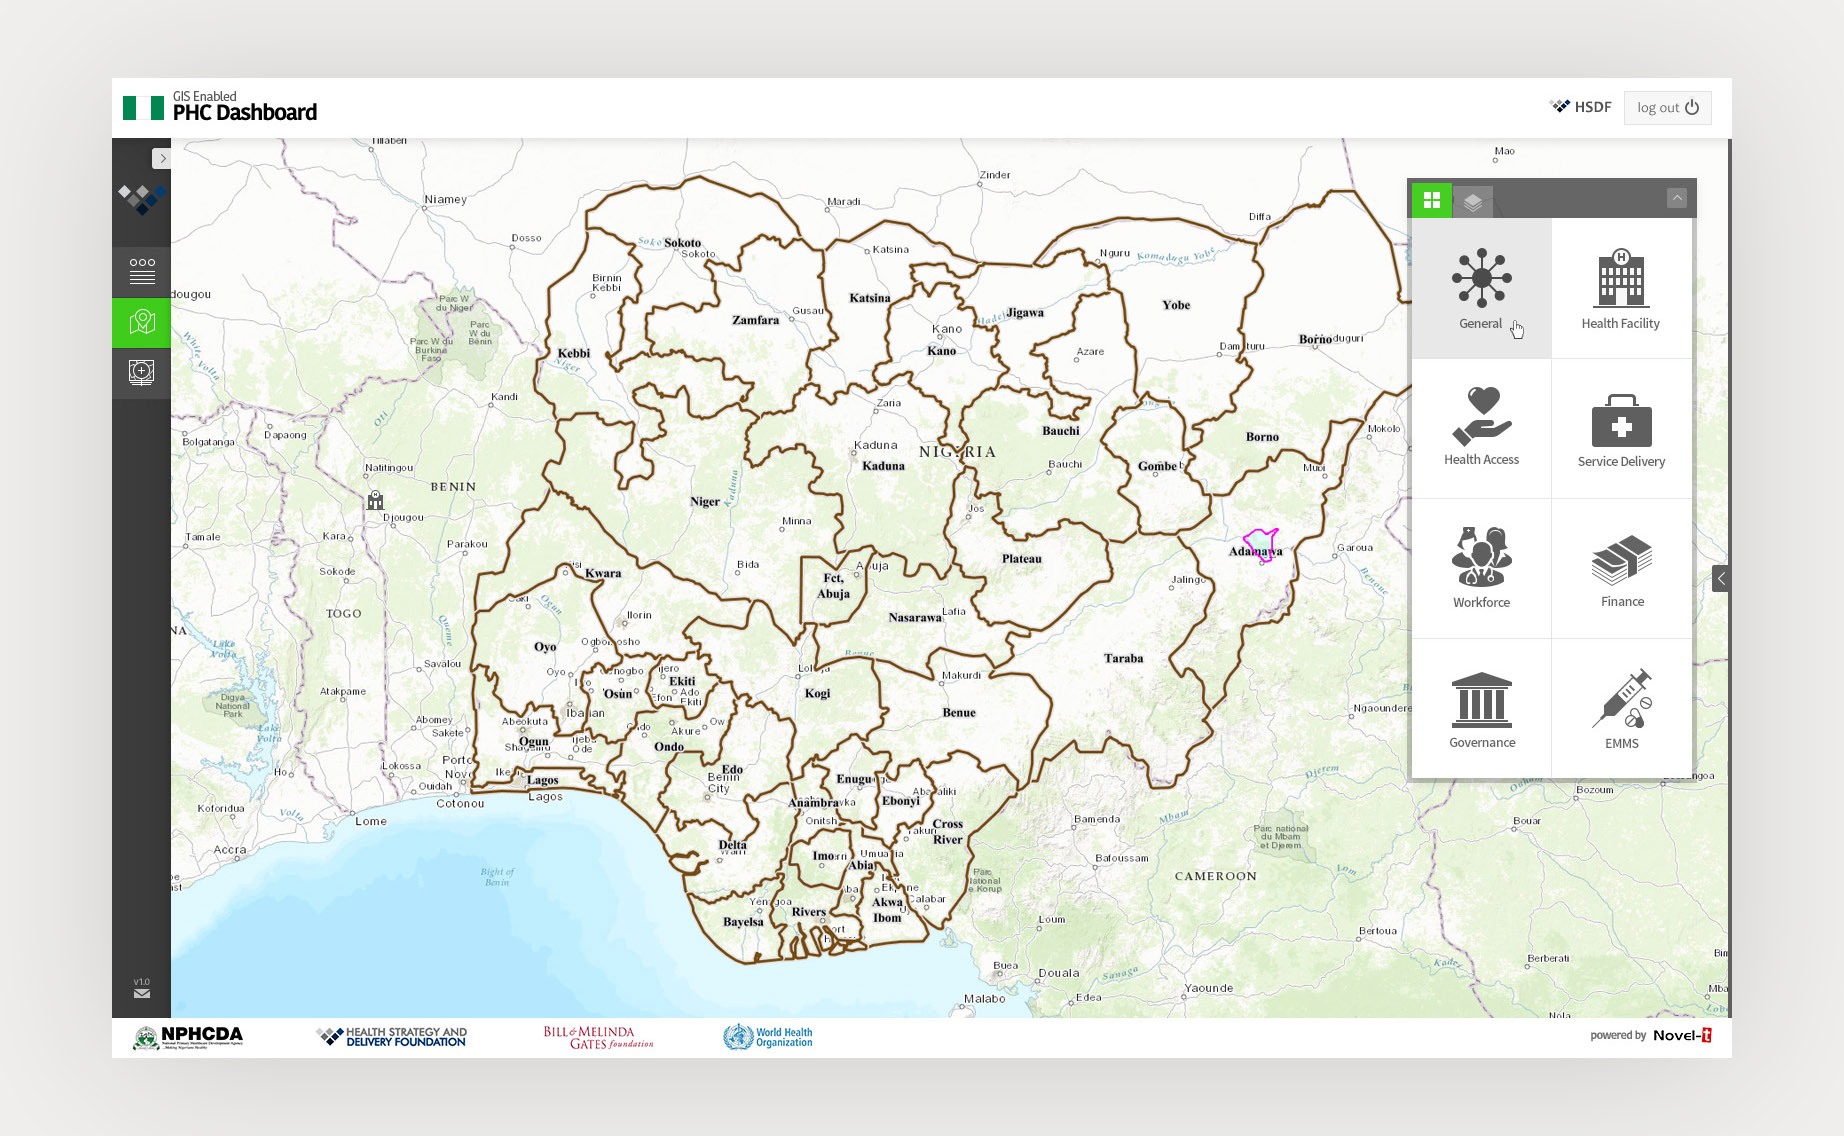Open the EMMS category
1844x1136 pixels.
click(1621, 708)
